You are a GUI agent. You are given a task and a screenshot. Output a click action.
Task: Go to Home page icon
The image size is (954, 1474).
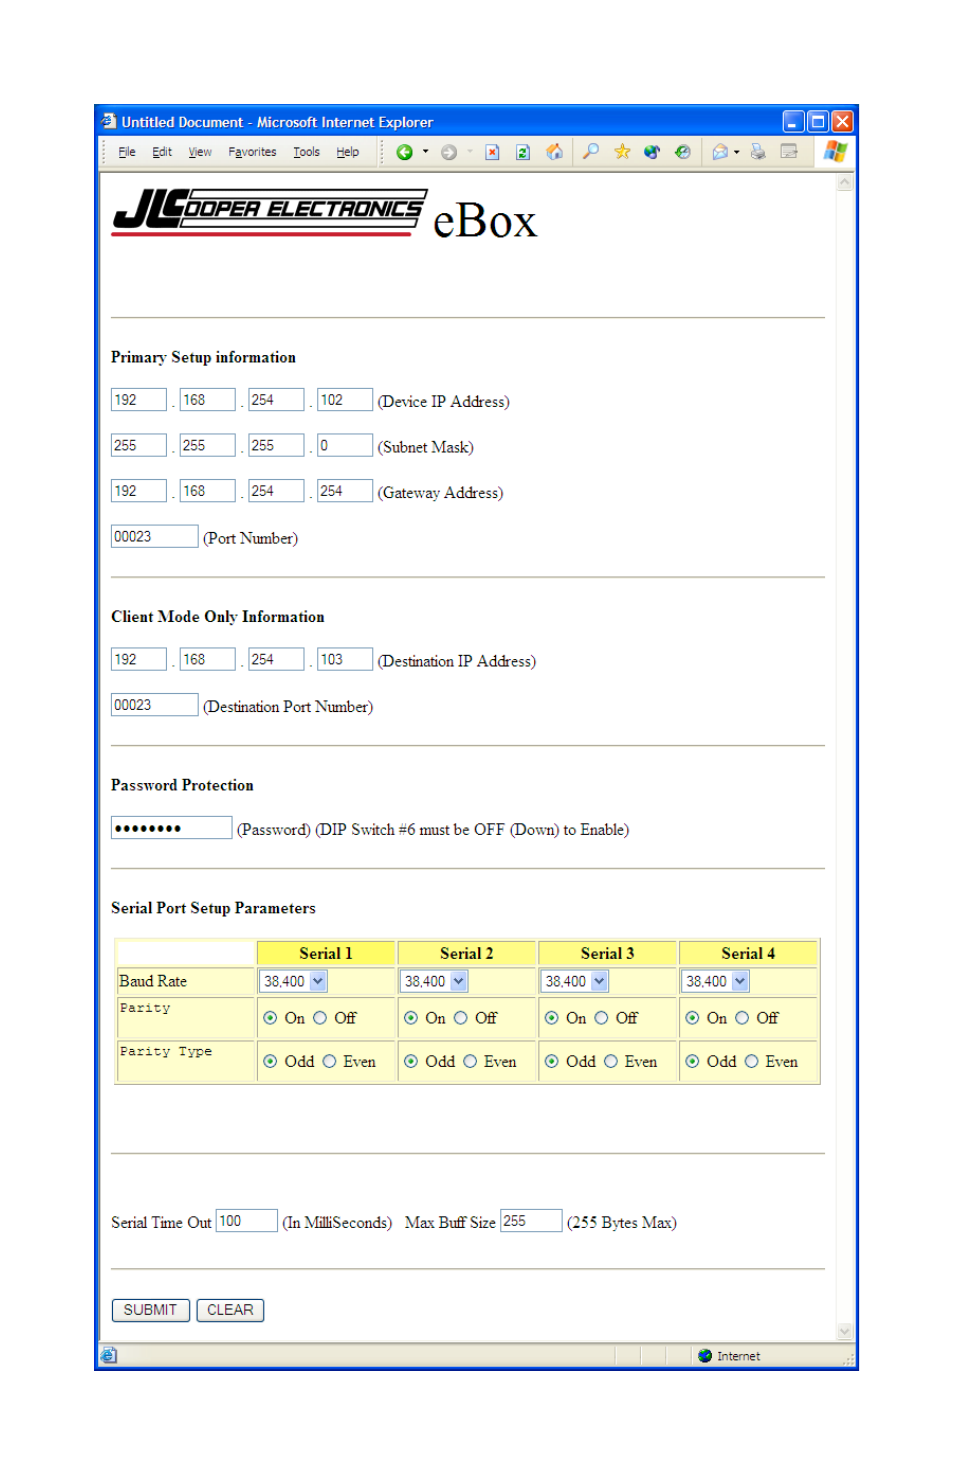[x=554, y=152]
